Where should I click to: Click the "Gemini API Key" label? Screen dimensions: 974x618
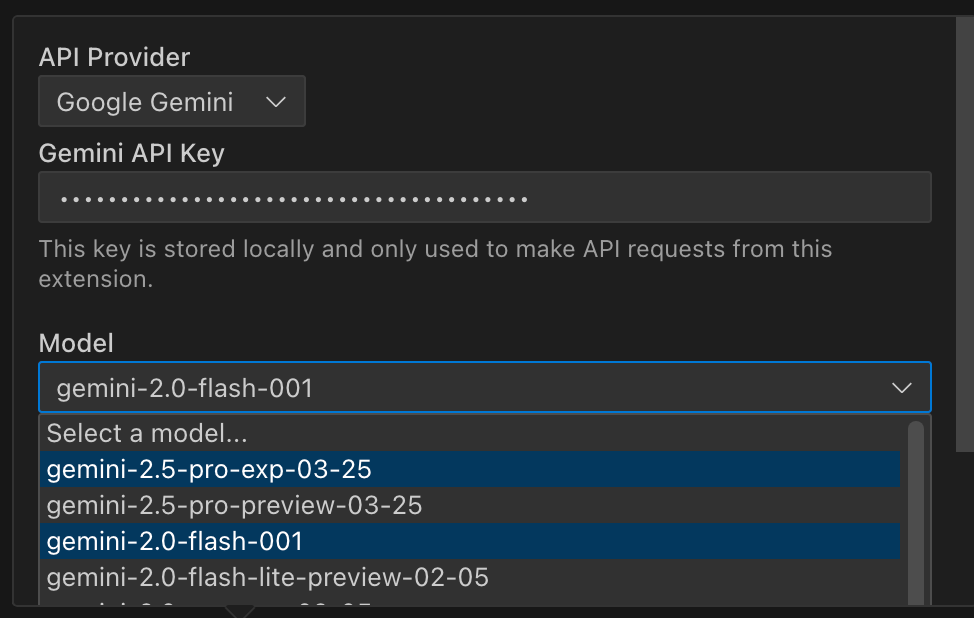131,153
